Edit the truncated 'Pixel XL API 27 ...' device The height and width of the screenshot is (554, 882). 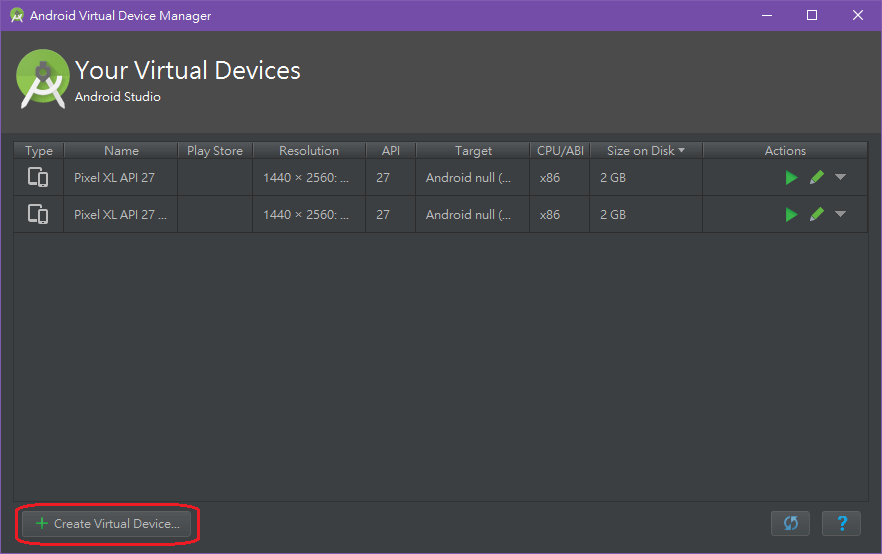pos(817,215)
